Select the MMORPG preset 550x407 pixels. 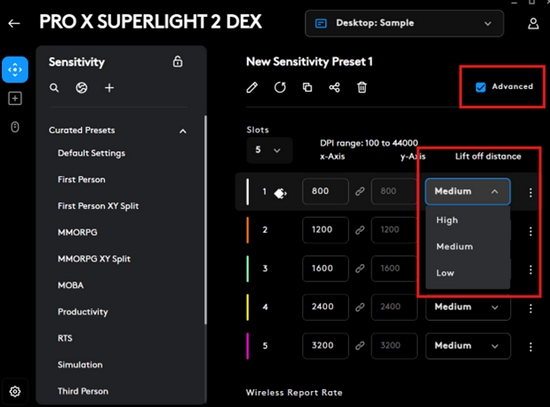click(78, 232)
